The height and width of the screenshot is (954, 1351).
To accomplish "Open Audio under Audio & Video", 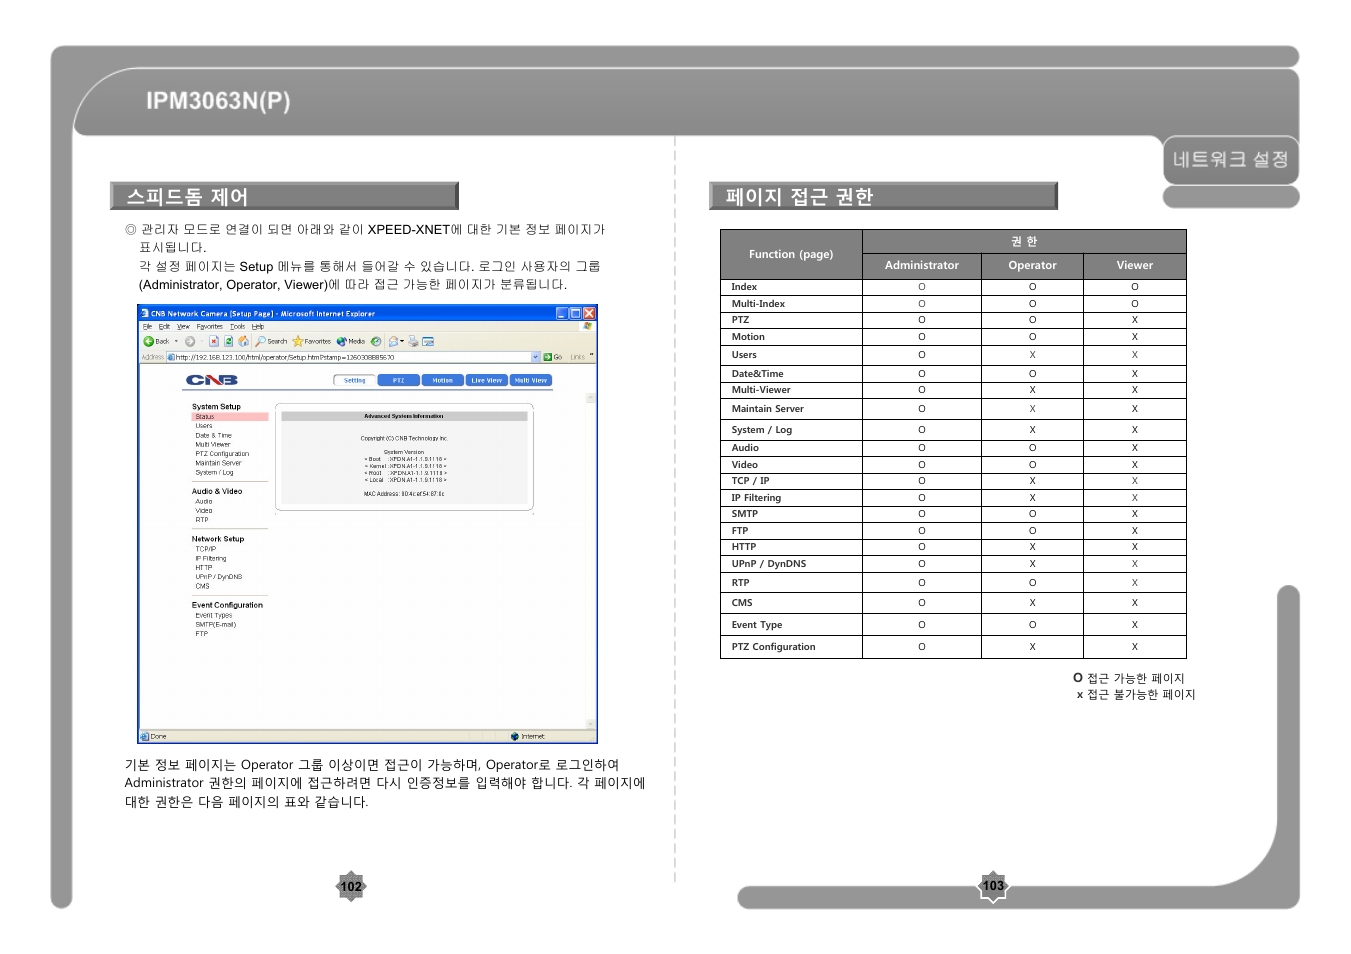I will pyautogui.click(x=204, y=501).
